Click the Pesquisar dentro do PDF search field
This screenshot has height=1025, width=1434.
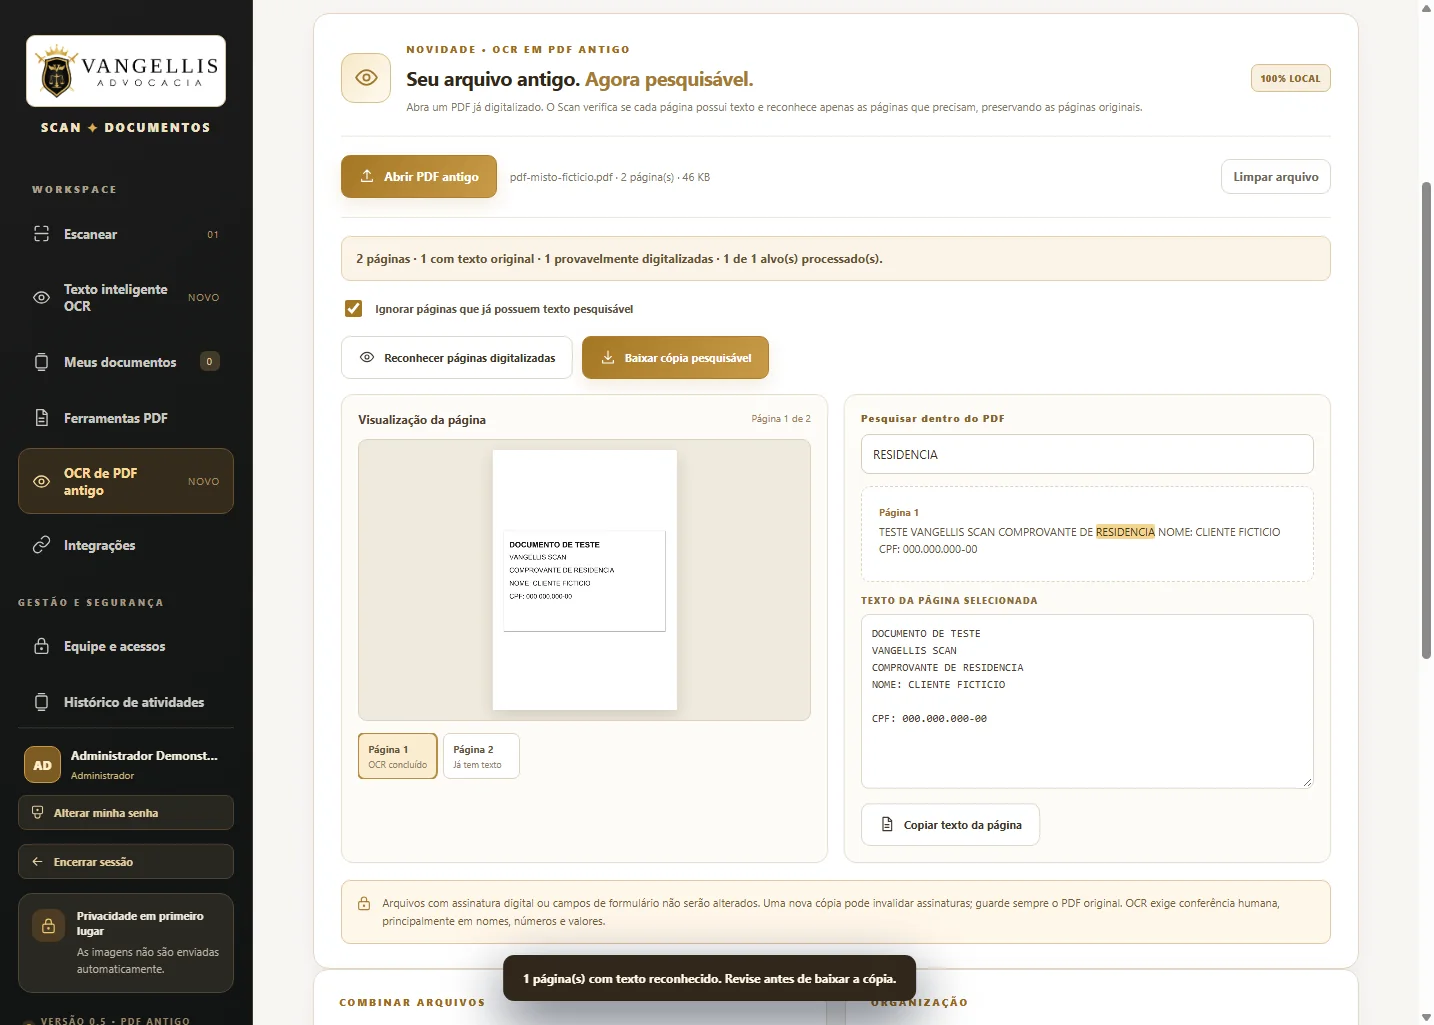point(1087,454)
